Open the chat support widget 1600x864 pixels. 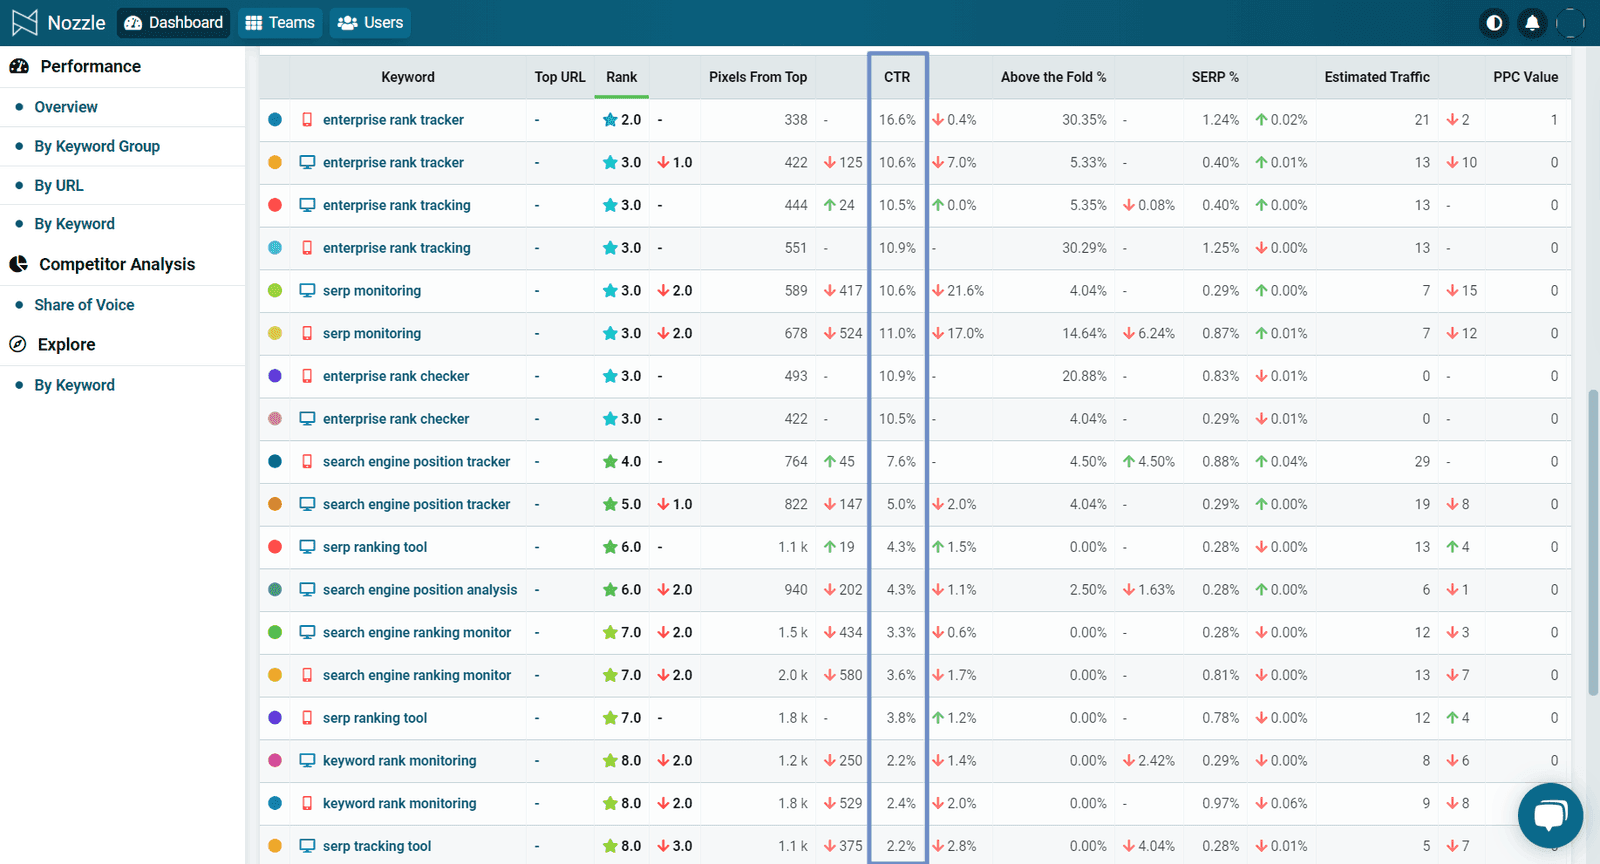coord(1550,816)
